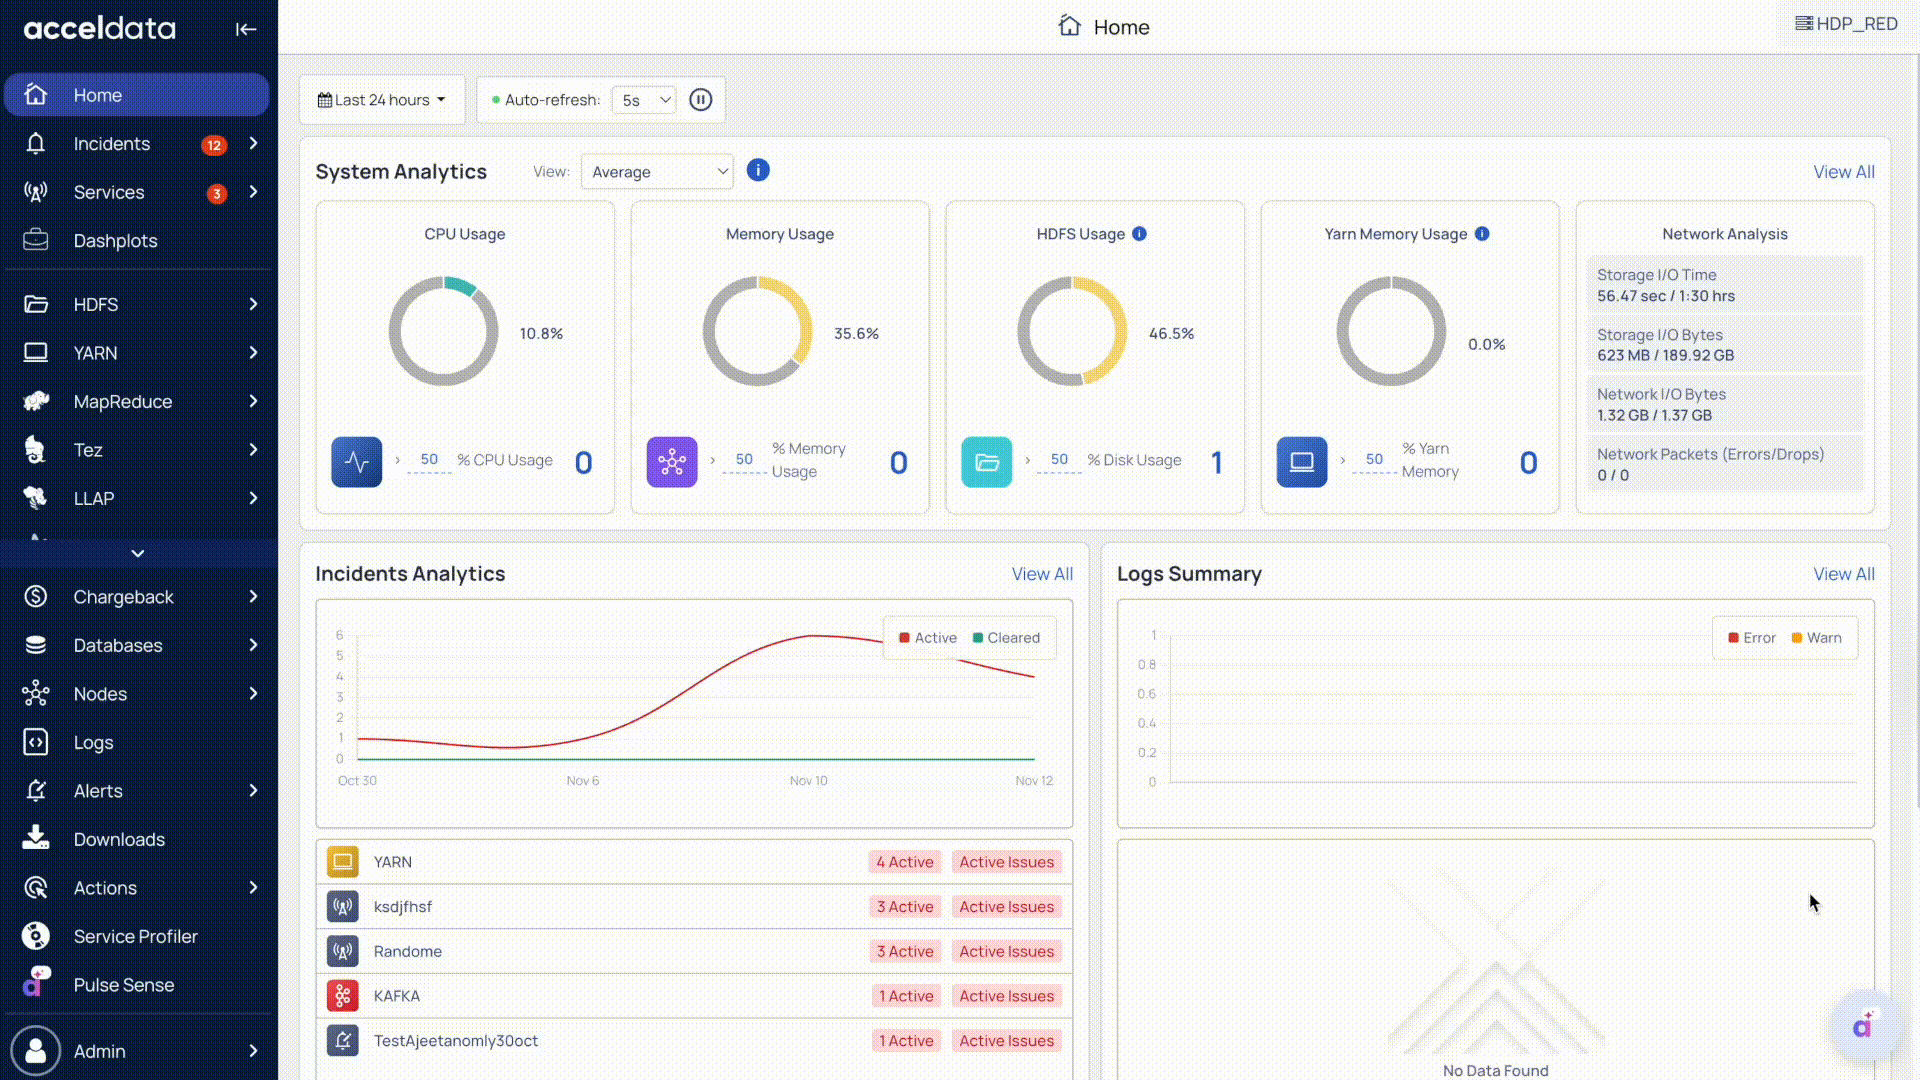The height and width of the screenshot is (1080, 1920).
Task: Toggle the Error legend in Logs Summary
Action: [1752, 638]
